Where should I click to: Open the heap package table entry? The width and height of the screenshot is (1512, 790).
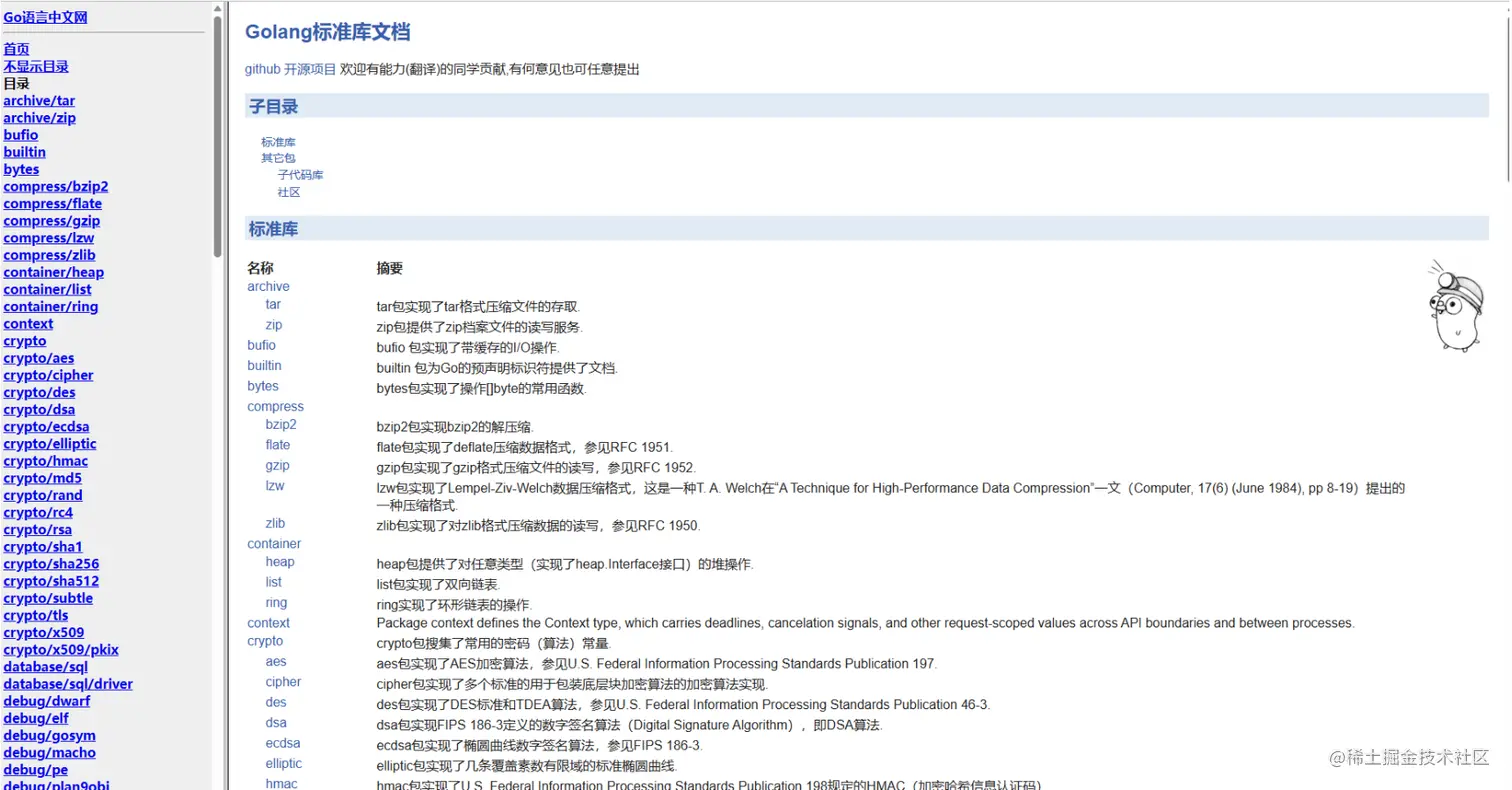(280, 561)
